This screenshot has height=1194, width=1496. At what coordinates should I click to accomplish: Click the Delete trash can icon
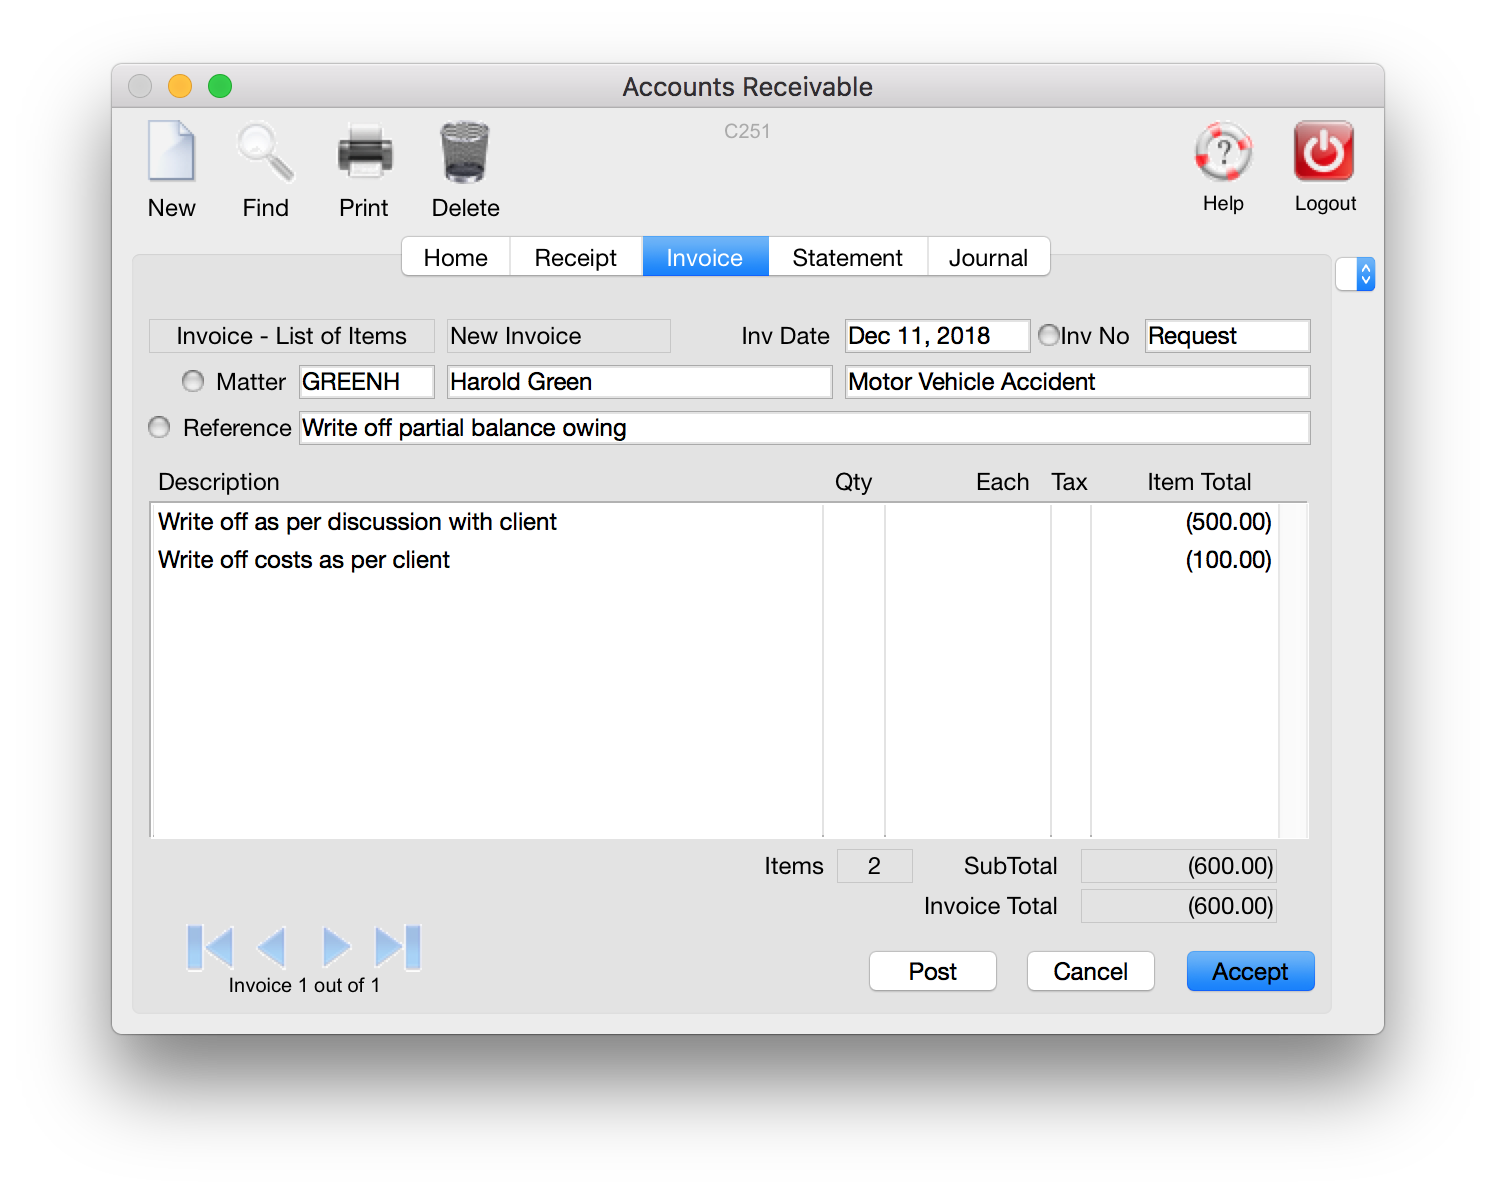[x=465, y=152]
